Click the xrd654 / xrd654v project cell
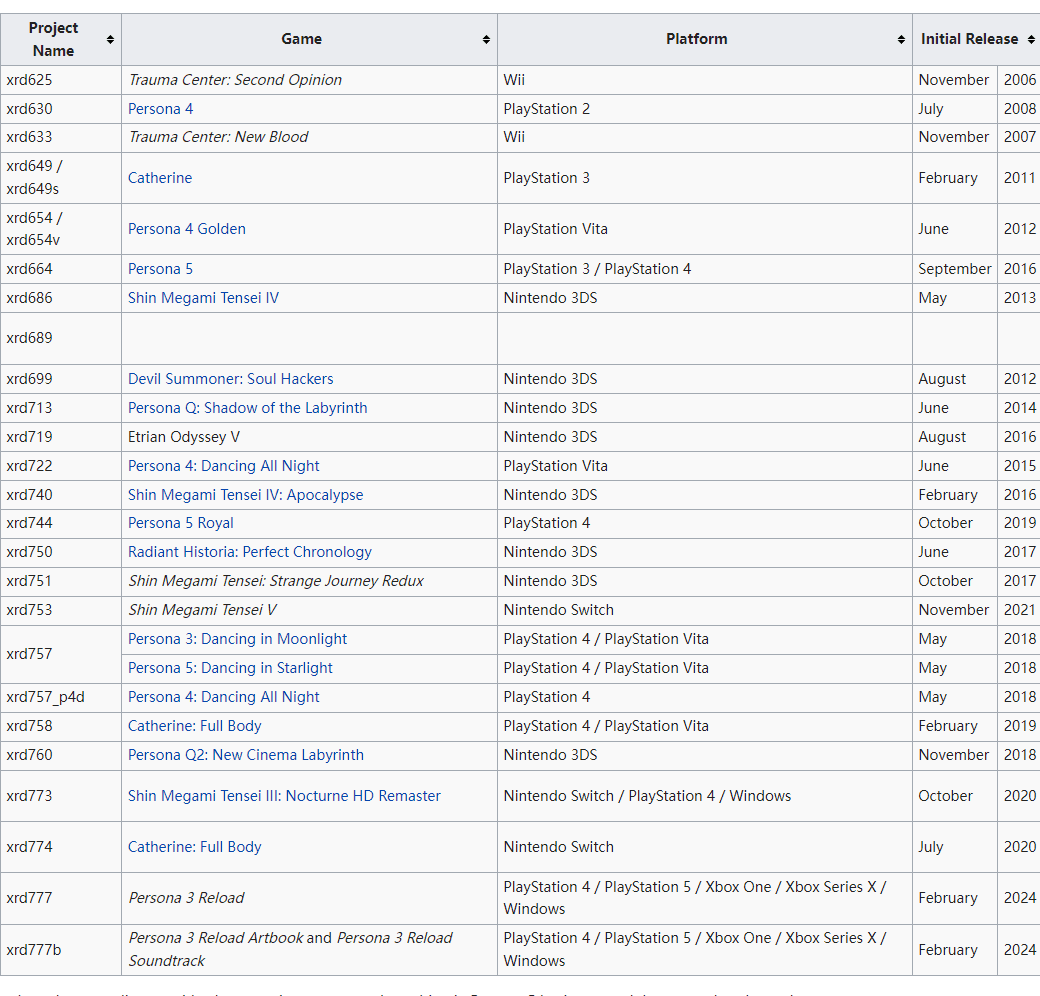 (x=61, y=229)
